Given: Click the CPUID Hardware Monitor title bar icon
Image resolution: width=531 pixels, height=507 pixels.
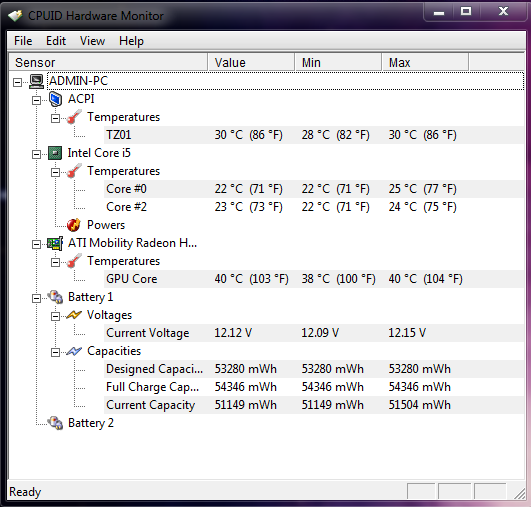Looking at the screenshot, I should [x=15, y=16].
